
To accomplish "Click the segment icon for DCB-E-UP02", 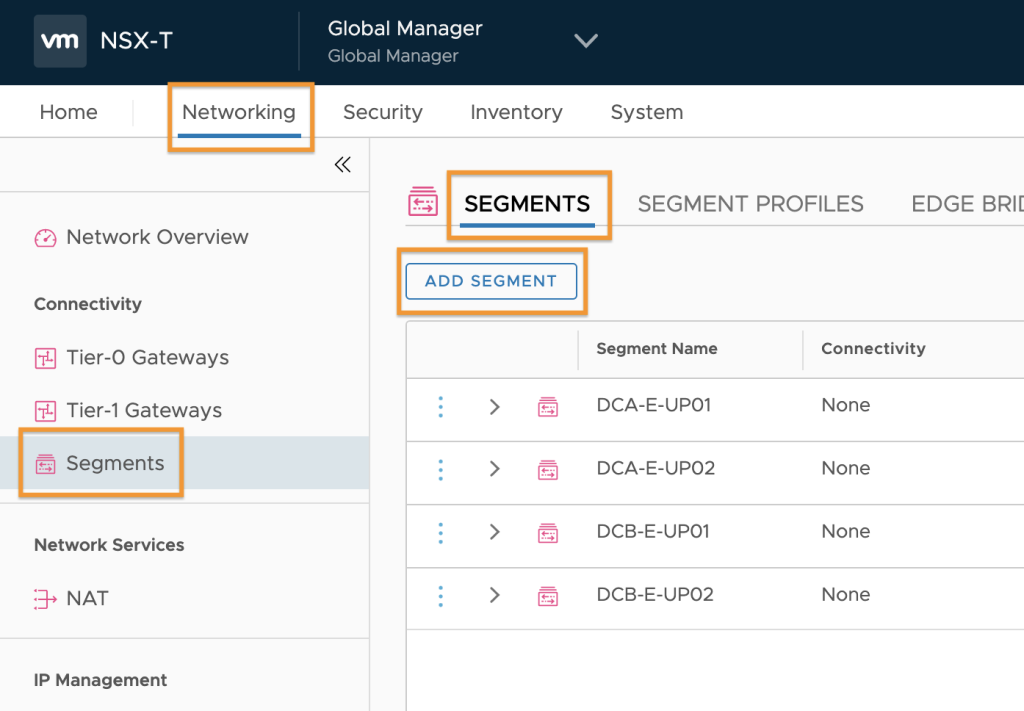I will click(x=548, y=596).
